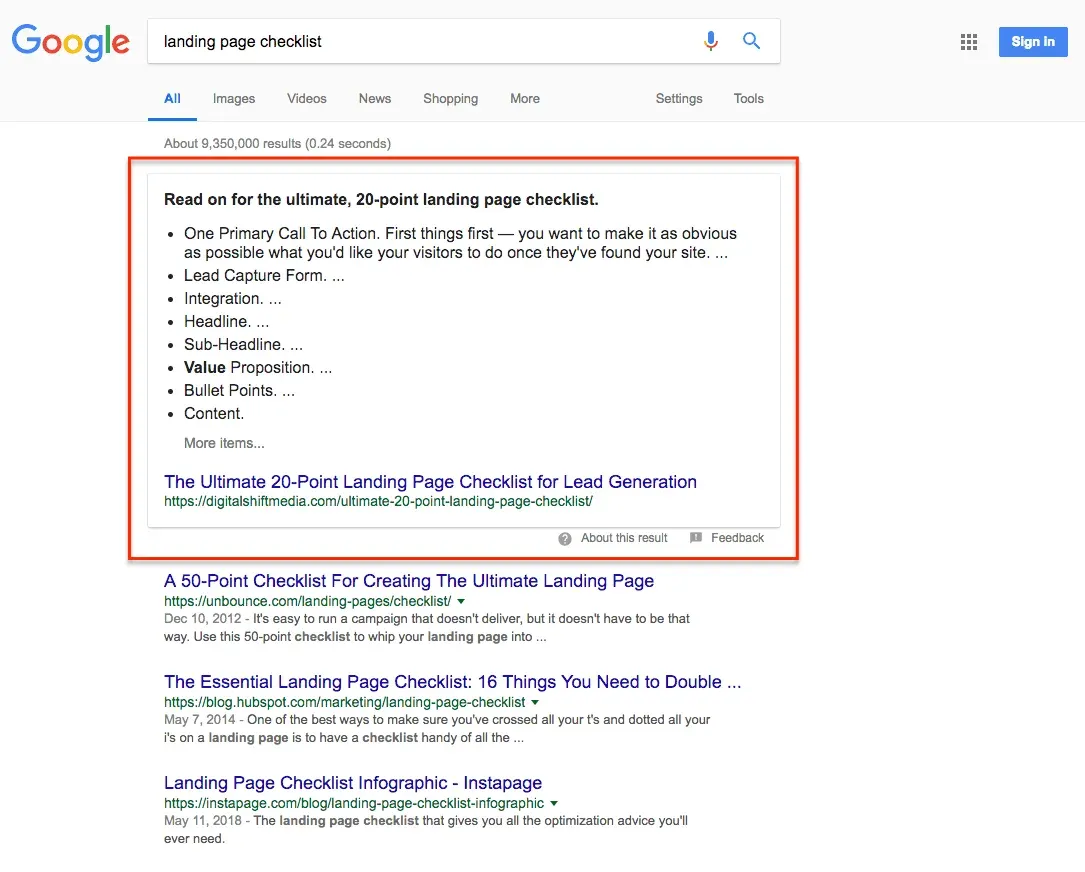The image size is (1085, 872).
Task: Open the More search categories menu
Action: (x=524, y=98)
